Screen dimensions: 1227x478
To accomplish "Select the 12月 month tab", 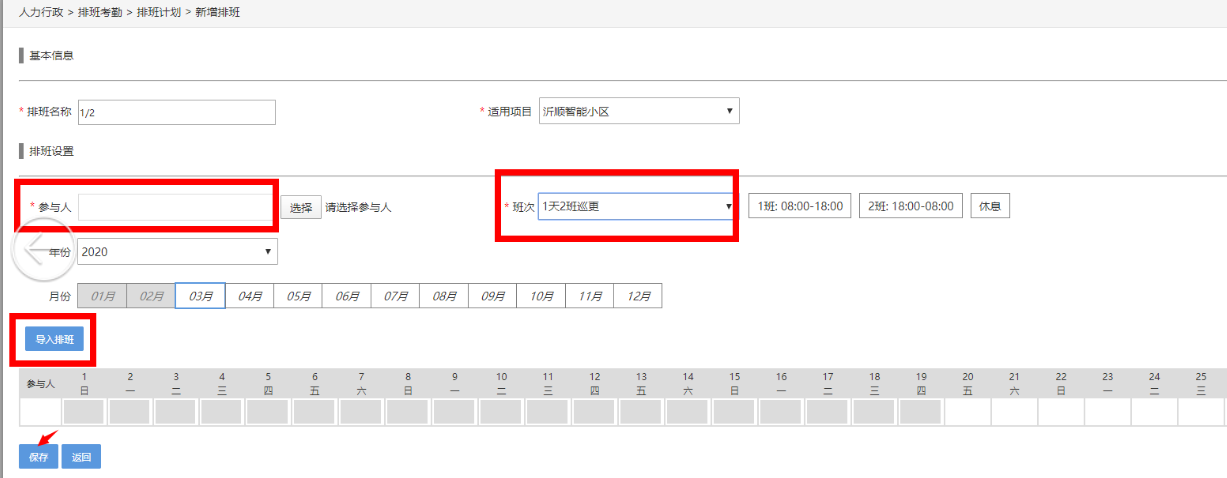I will [638, 296].
